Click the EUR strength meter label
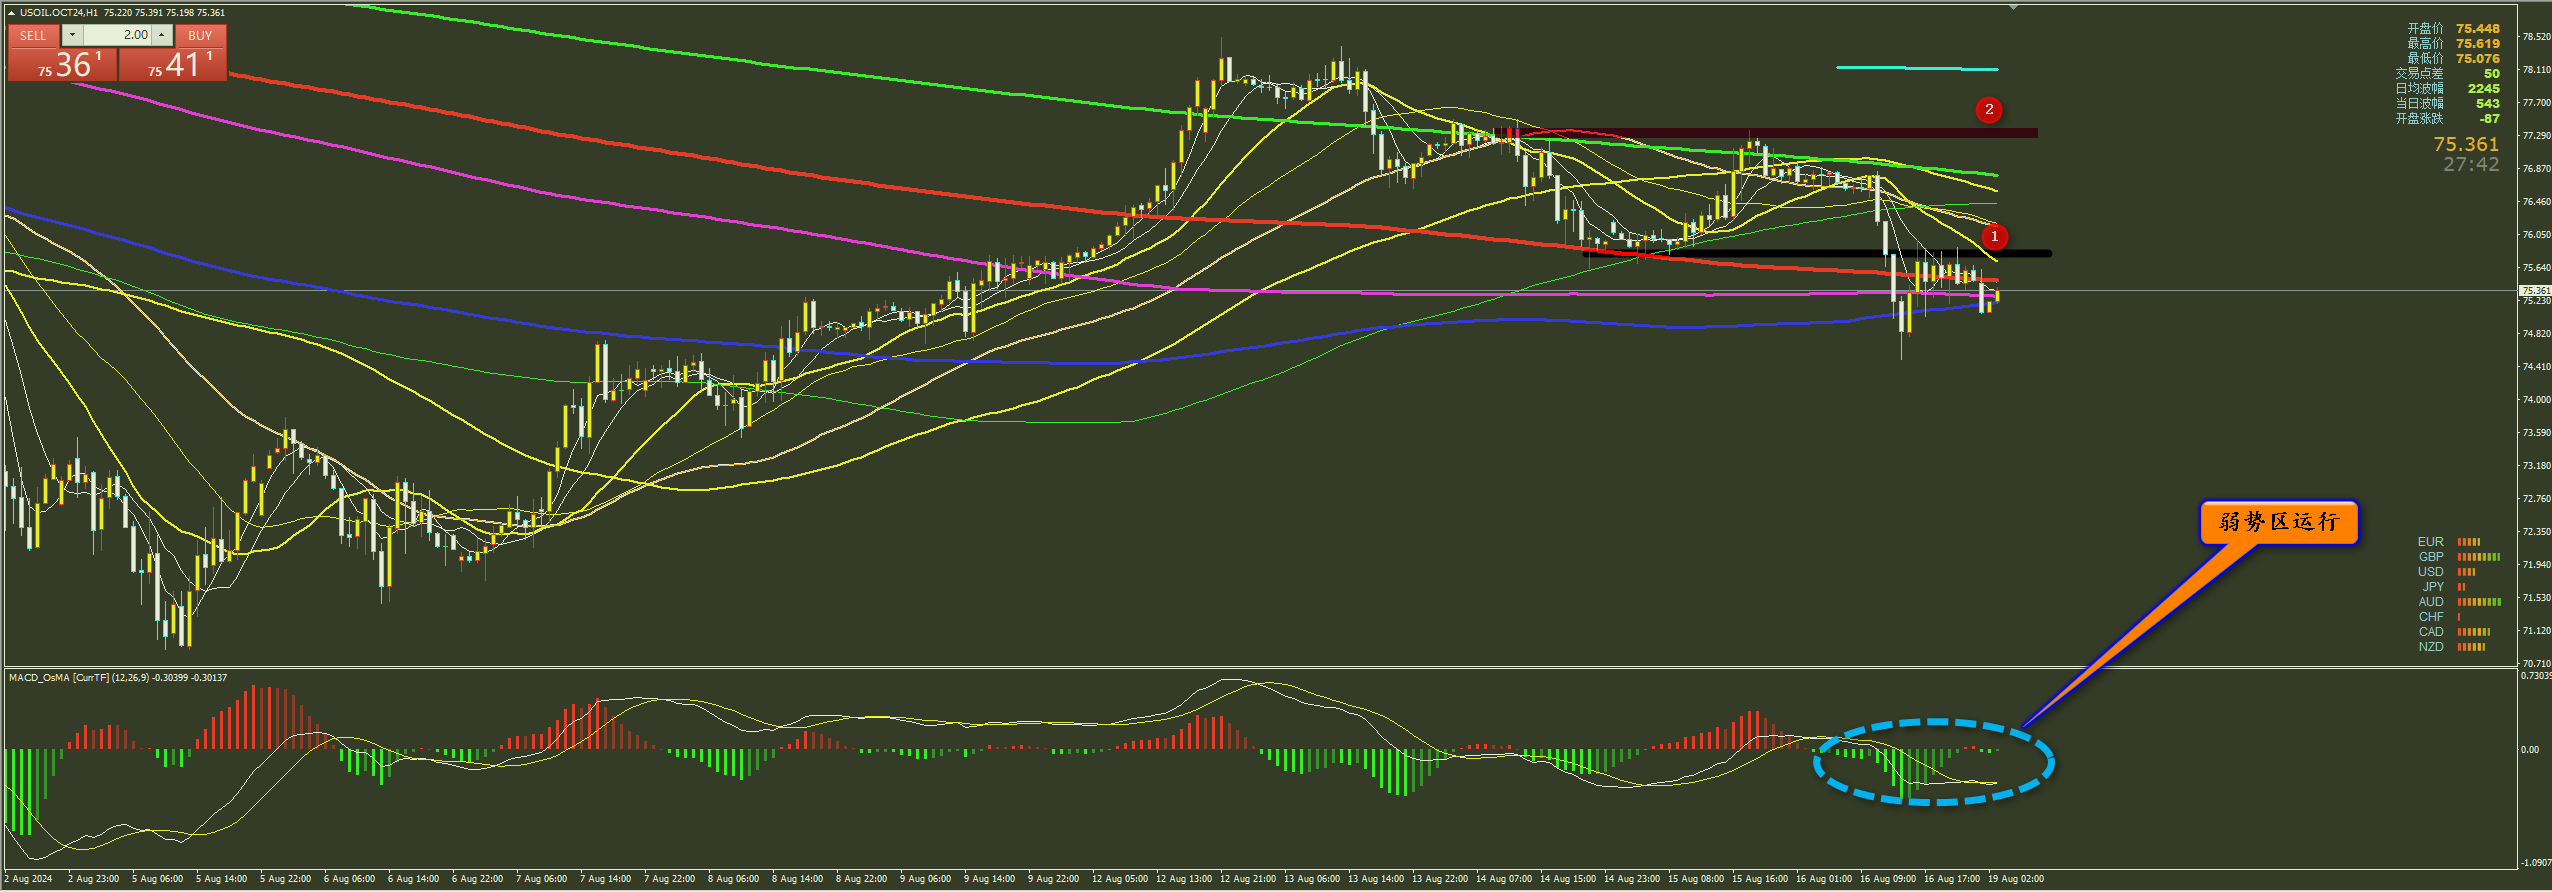 (2431, 542)
